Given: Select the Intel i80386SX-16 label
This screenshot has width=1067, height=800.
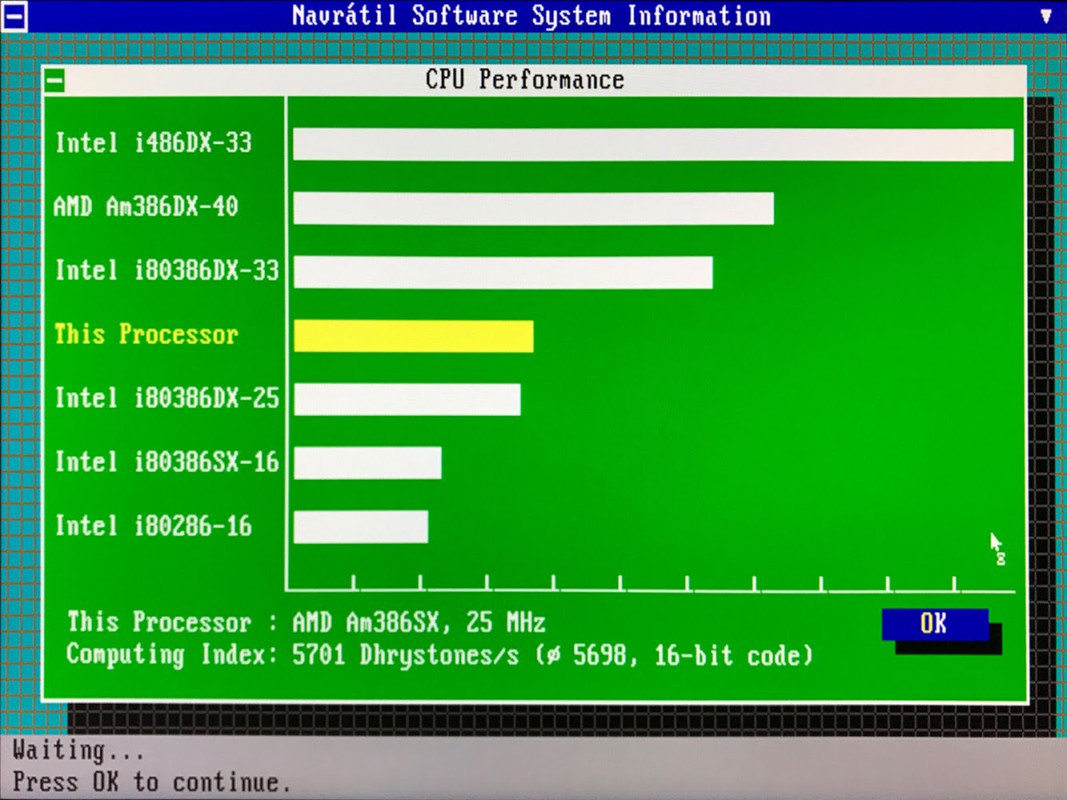Looking at the screenshot, I should tap(167, 462).
